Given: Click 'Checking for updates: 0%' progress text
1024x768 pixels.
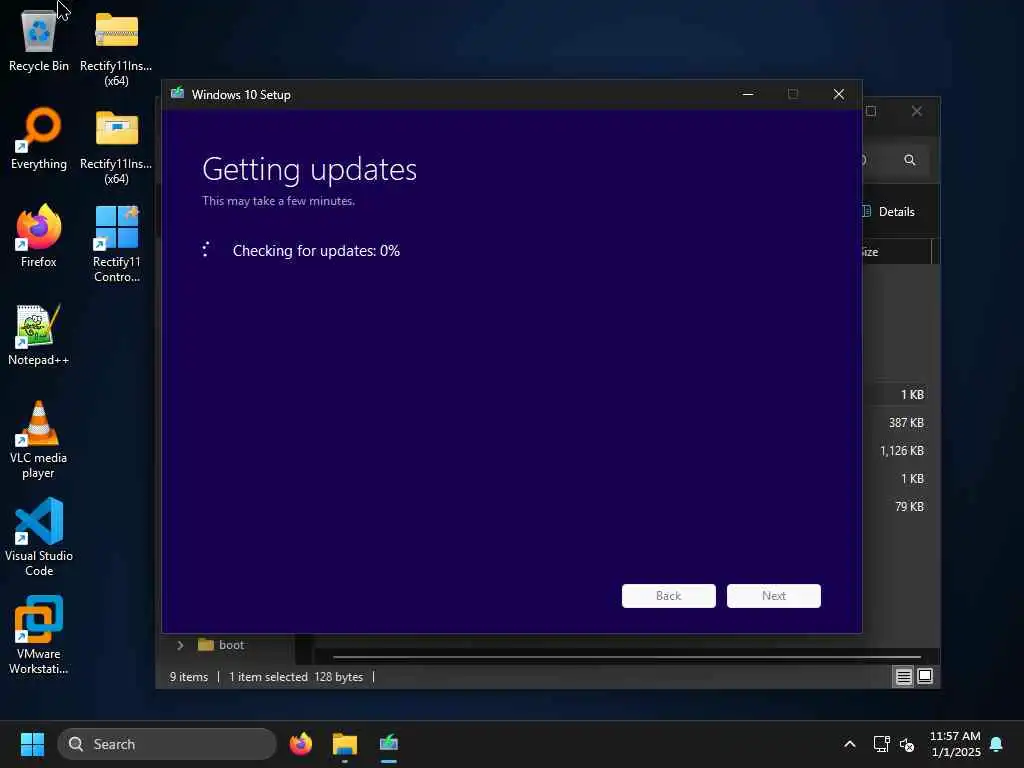Looking at the screenshot, I should point(316,251).
